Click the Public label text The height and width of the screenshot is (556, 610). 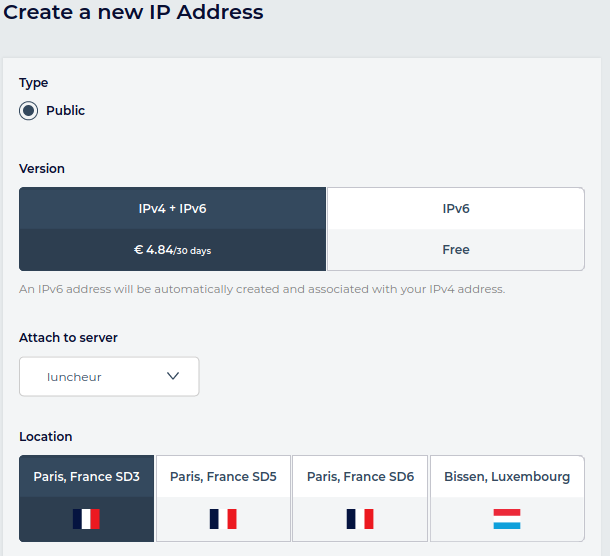(x=65, y=111)
